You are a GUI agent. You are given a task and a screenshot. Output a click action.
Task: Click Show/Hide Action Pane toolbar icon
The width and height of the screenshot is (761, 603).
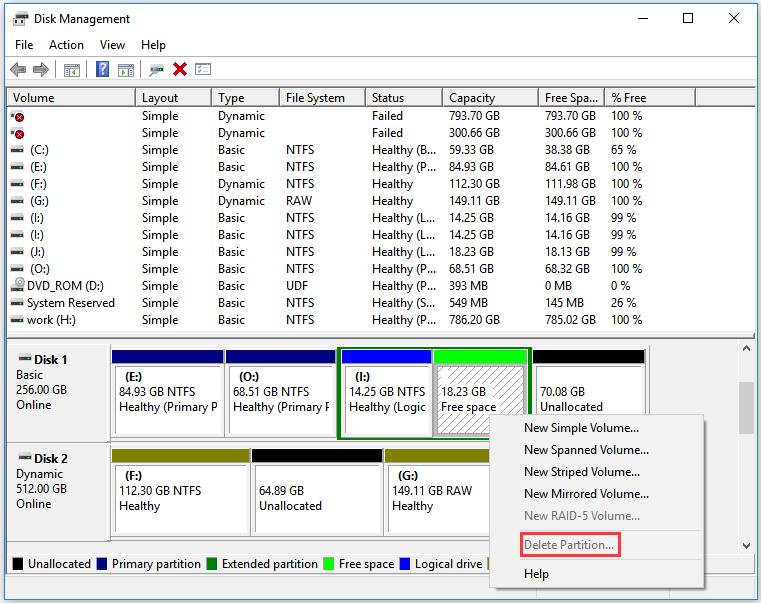tap(126, 70)
